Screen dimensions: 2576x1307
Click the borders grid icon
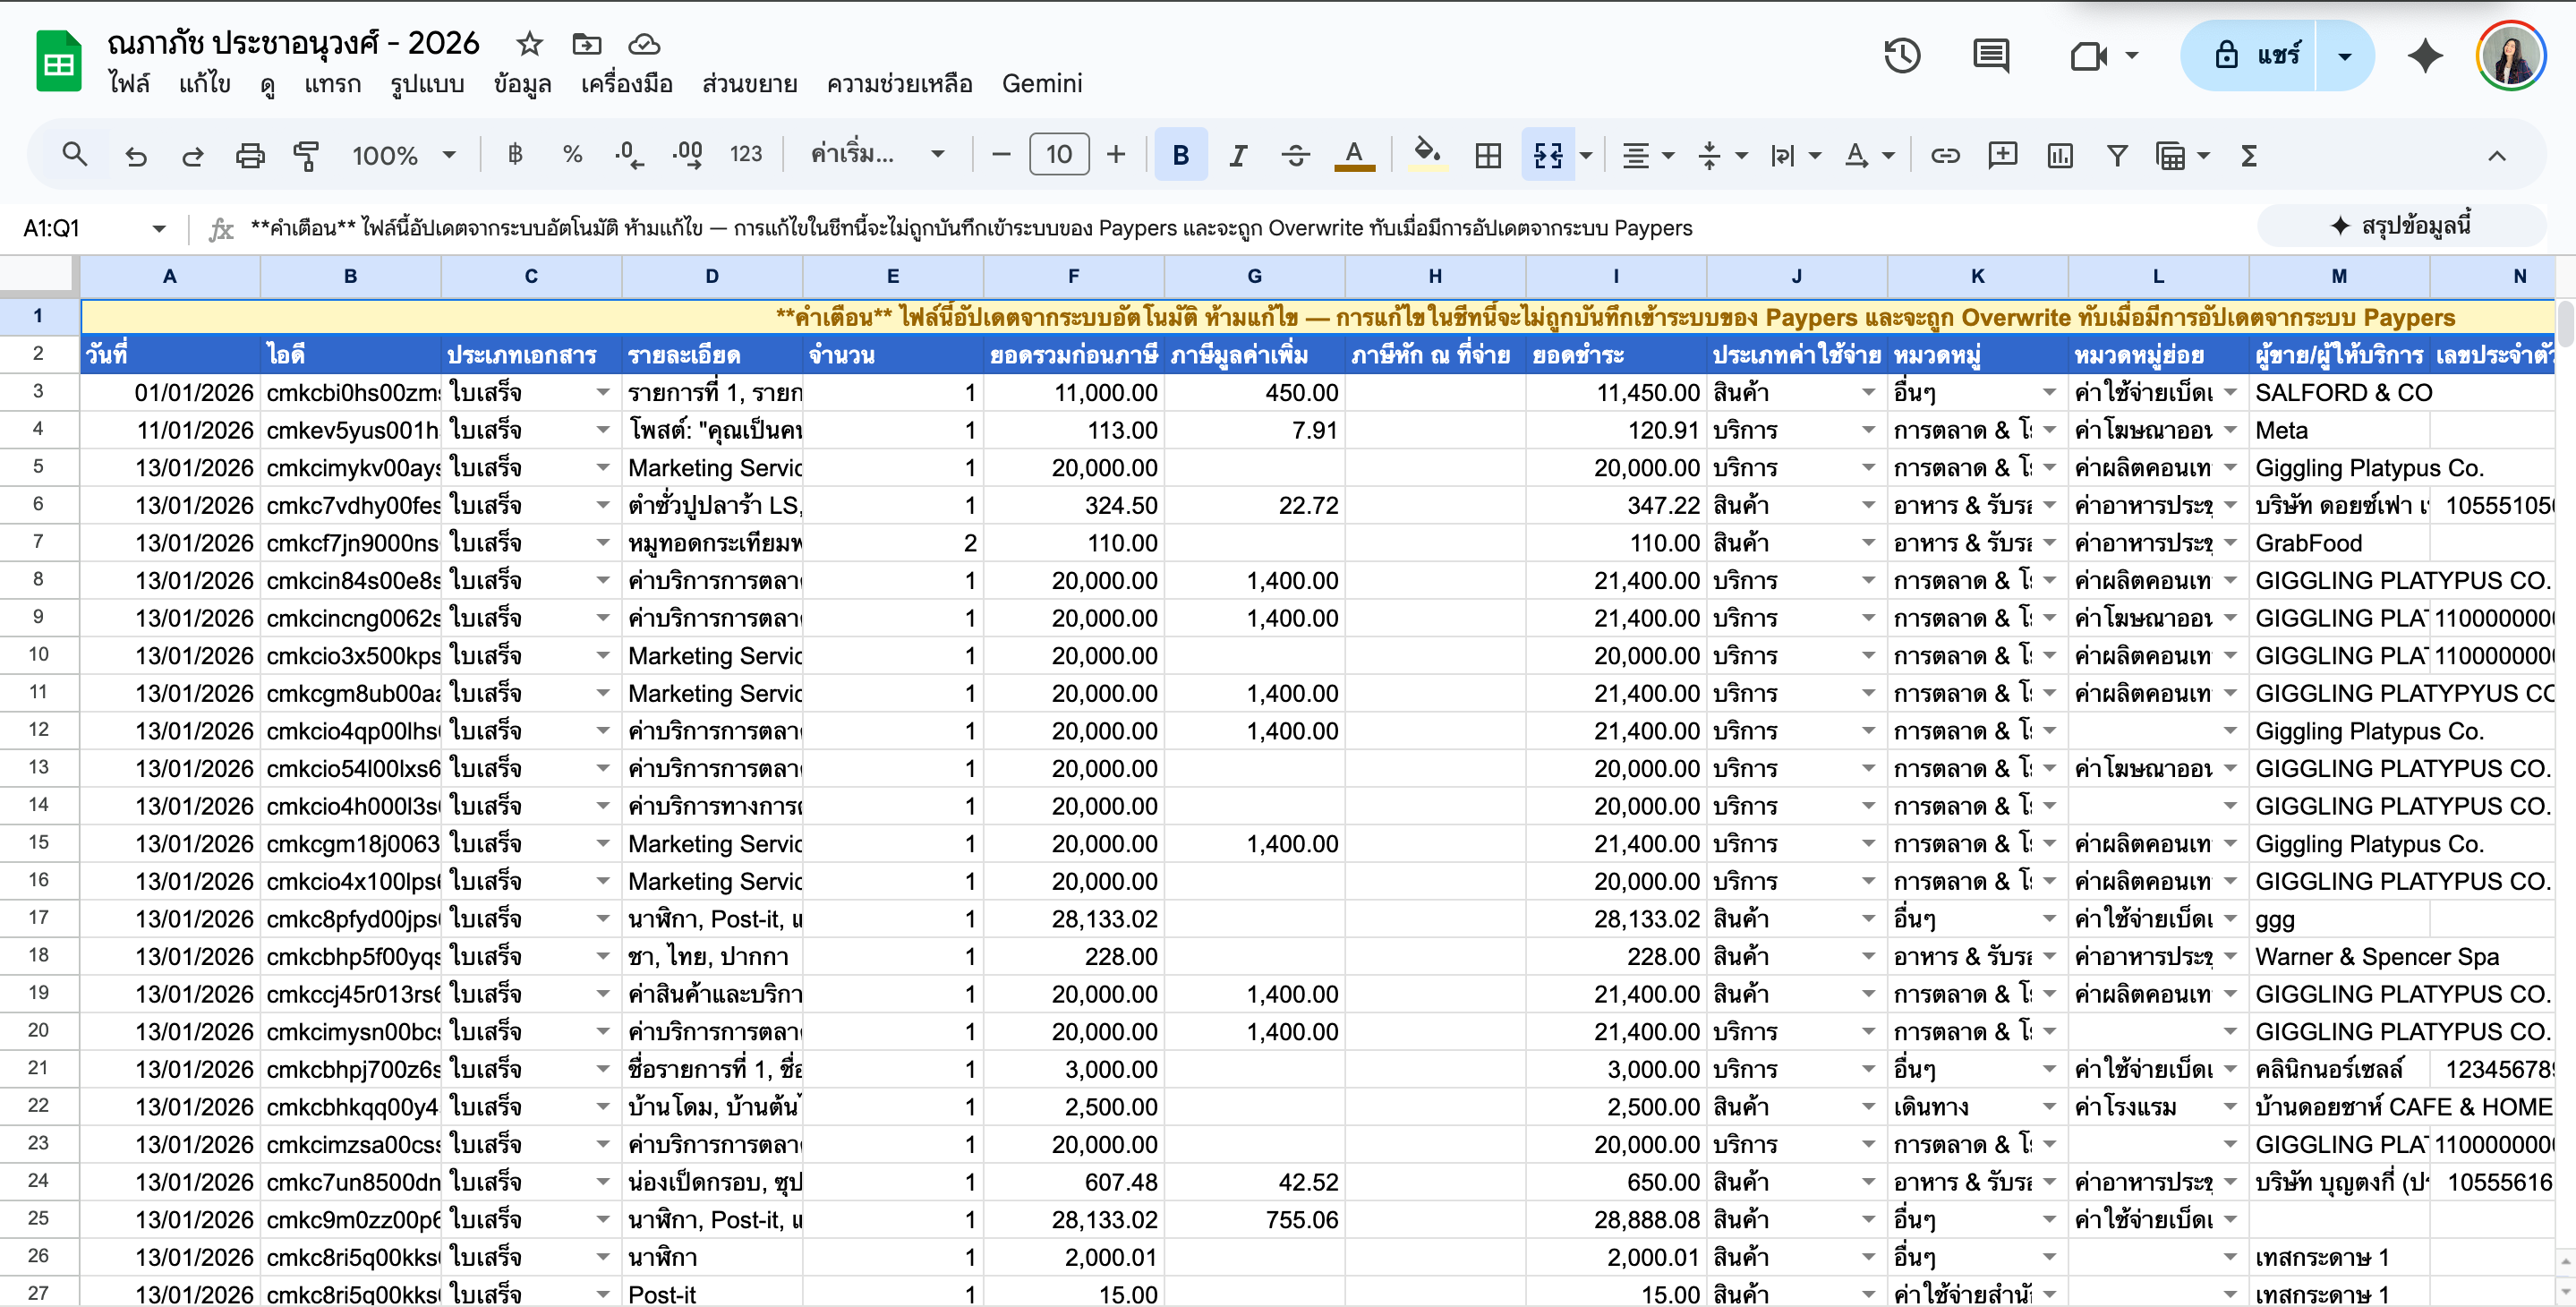click(x=1488, y=155)
